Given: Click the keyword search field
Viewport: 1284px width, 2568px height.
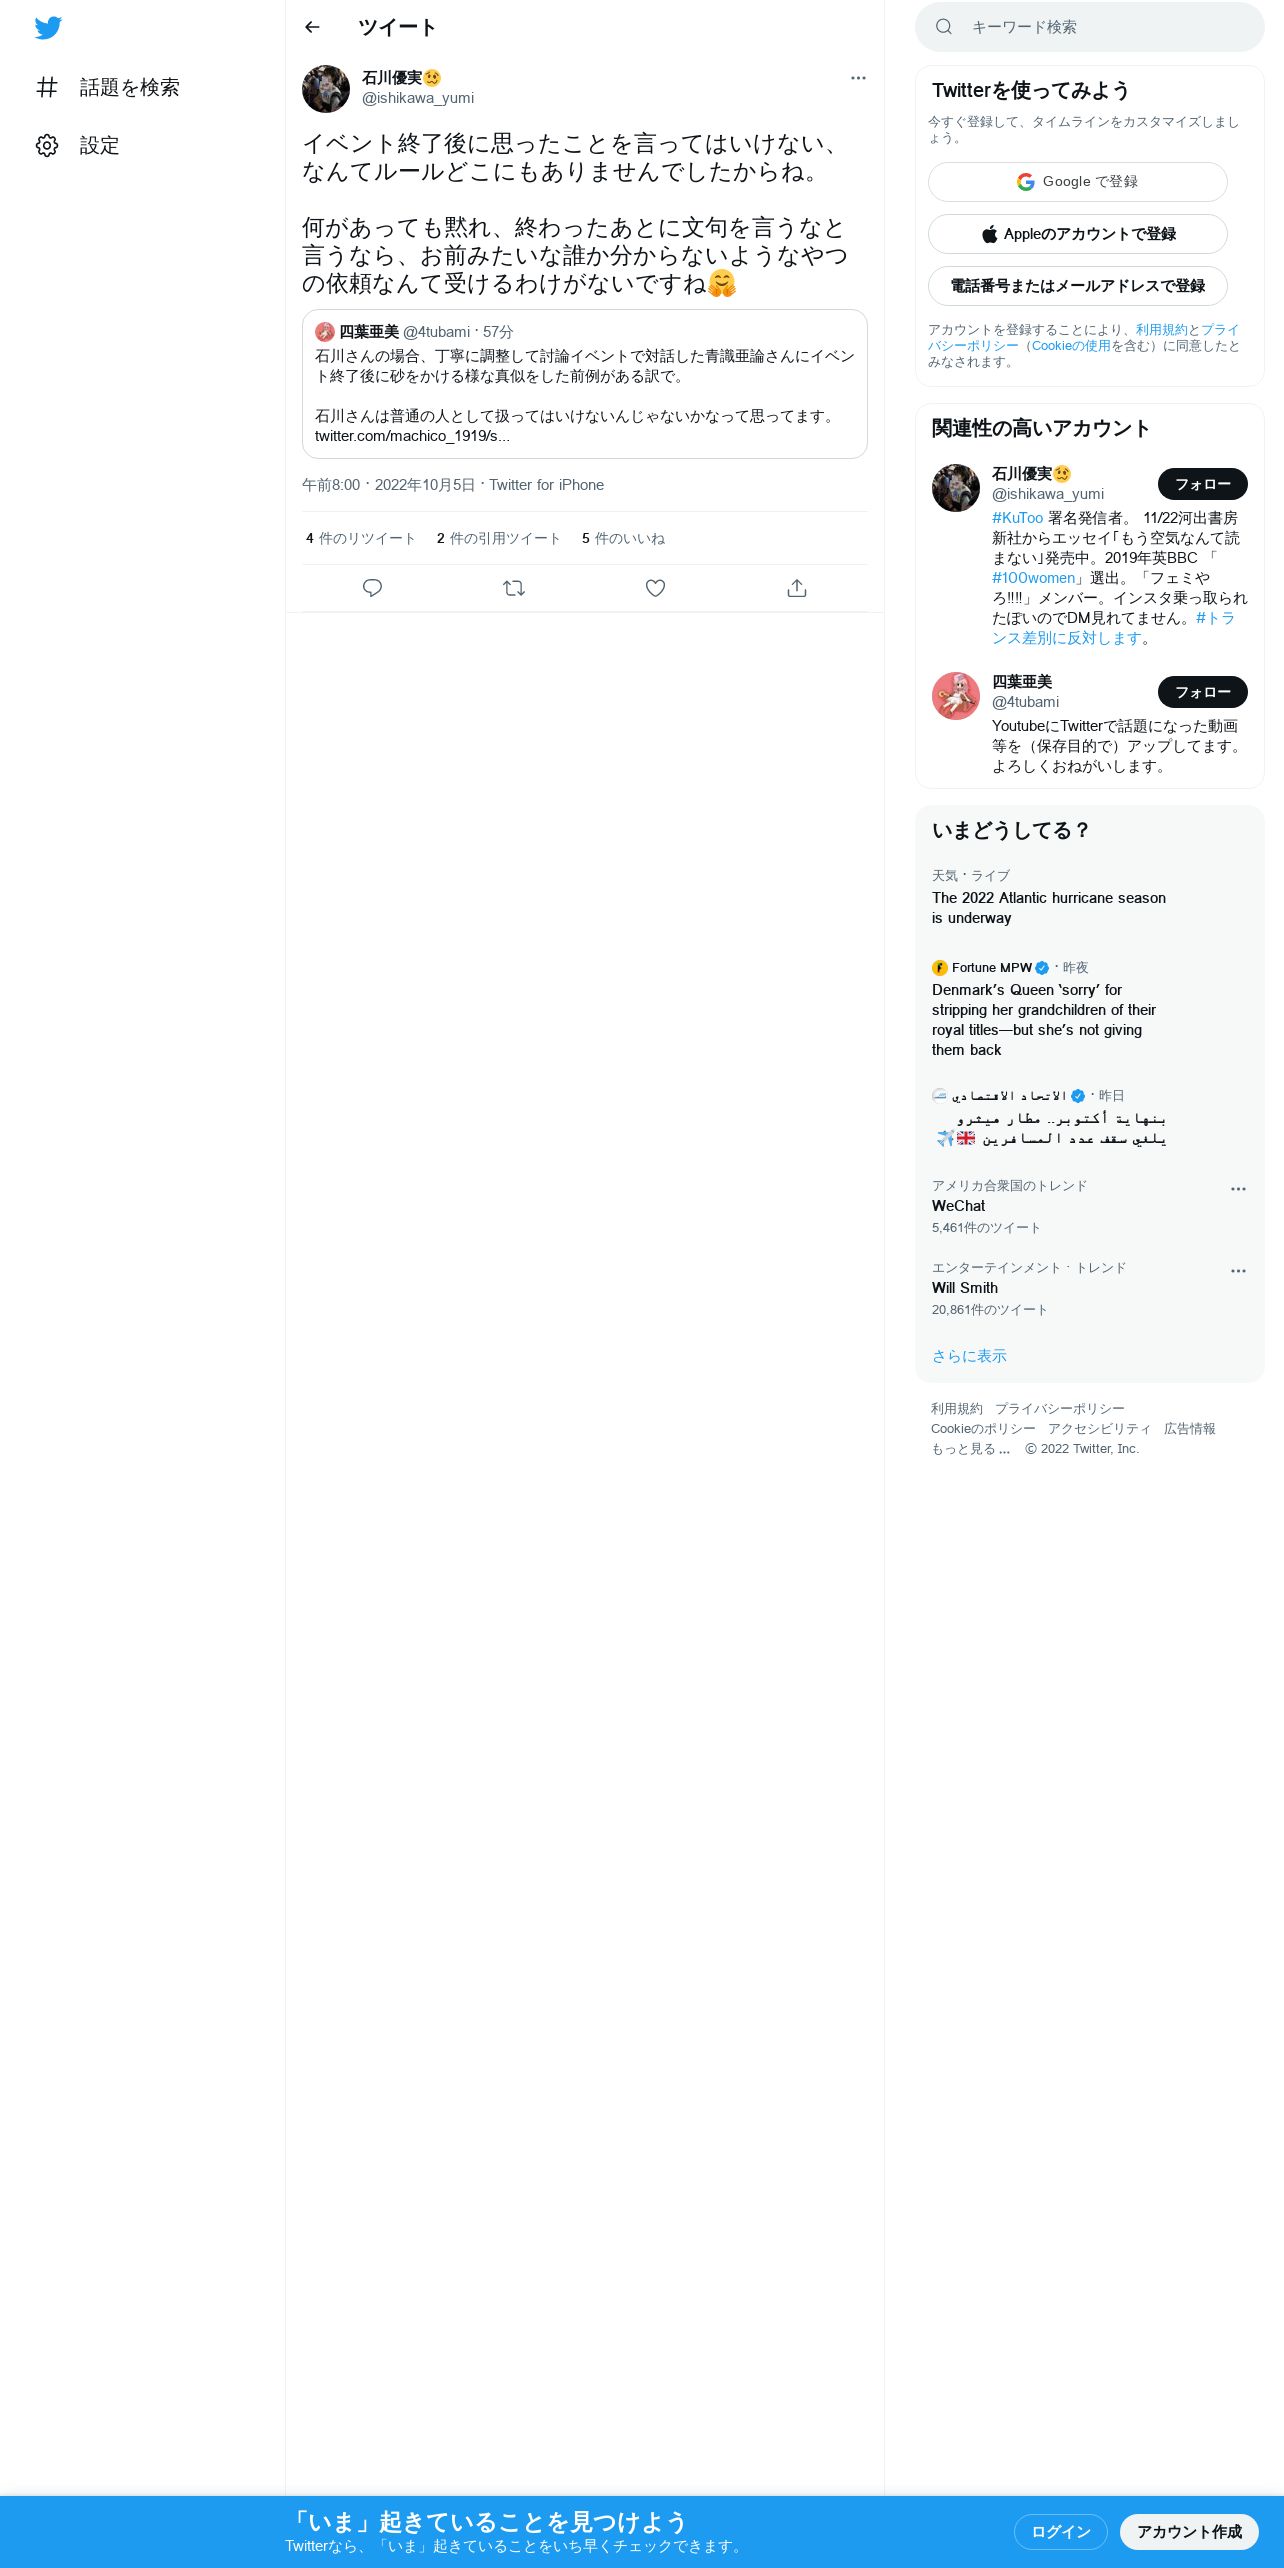Looking at the screenshot, I should pyautogui.click(x=1090, y=27).
